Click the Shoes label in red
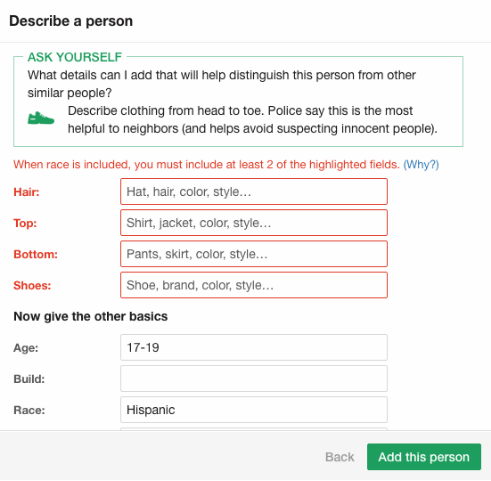 tap(32, 285)
